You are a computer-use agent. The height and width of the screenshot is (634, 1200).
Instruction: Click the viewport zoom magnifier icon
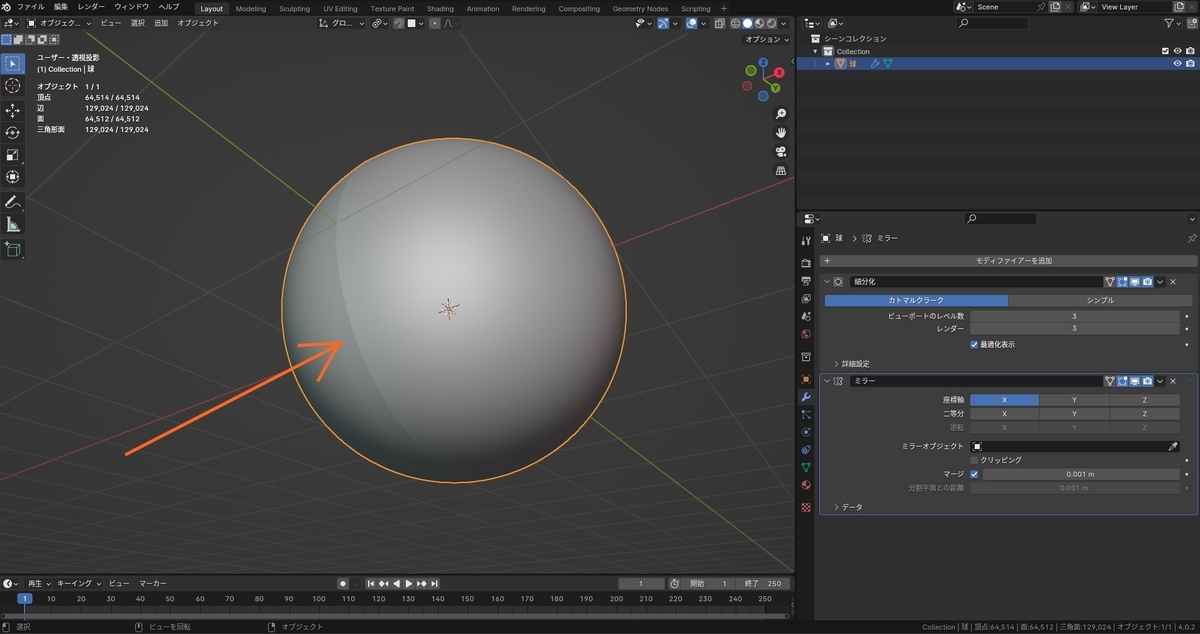[781, 114]
